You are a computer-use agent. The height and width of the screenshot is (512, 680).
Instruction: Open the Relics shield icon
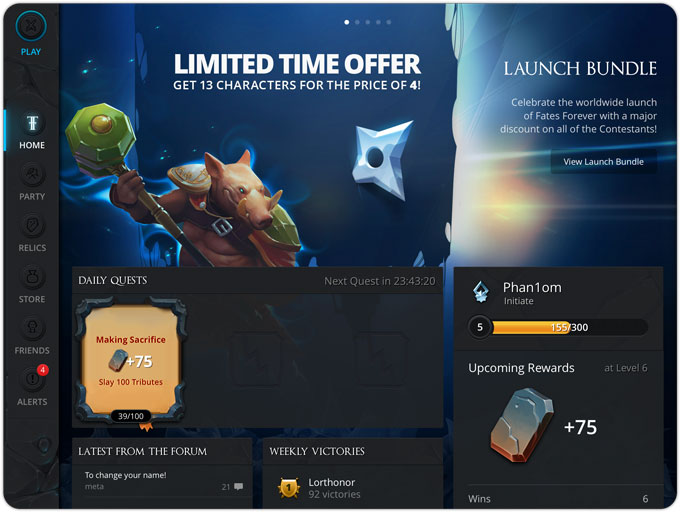(32, 225)
